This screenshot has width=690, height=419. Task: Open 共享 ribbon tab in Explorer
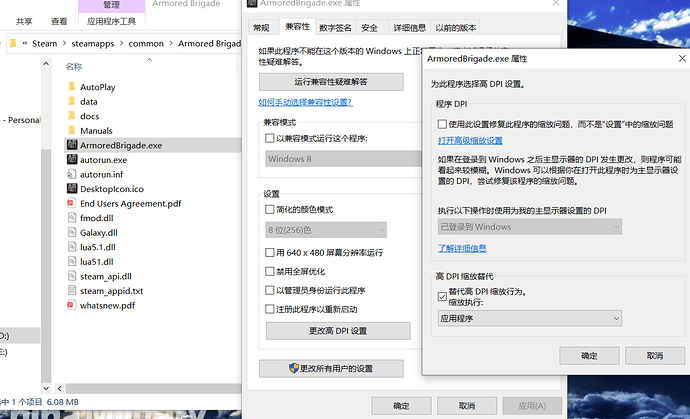[24, 21]
